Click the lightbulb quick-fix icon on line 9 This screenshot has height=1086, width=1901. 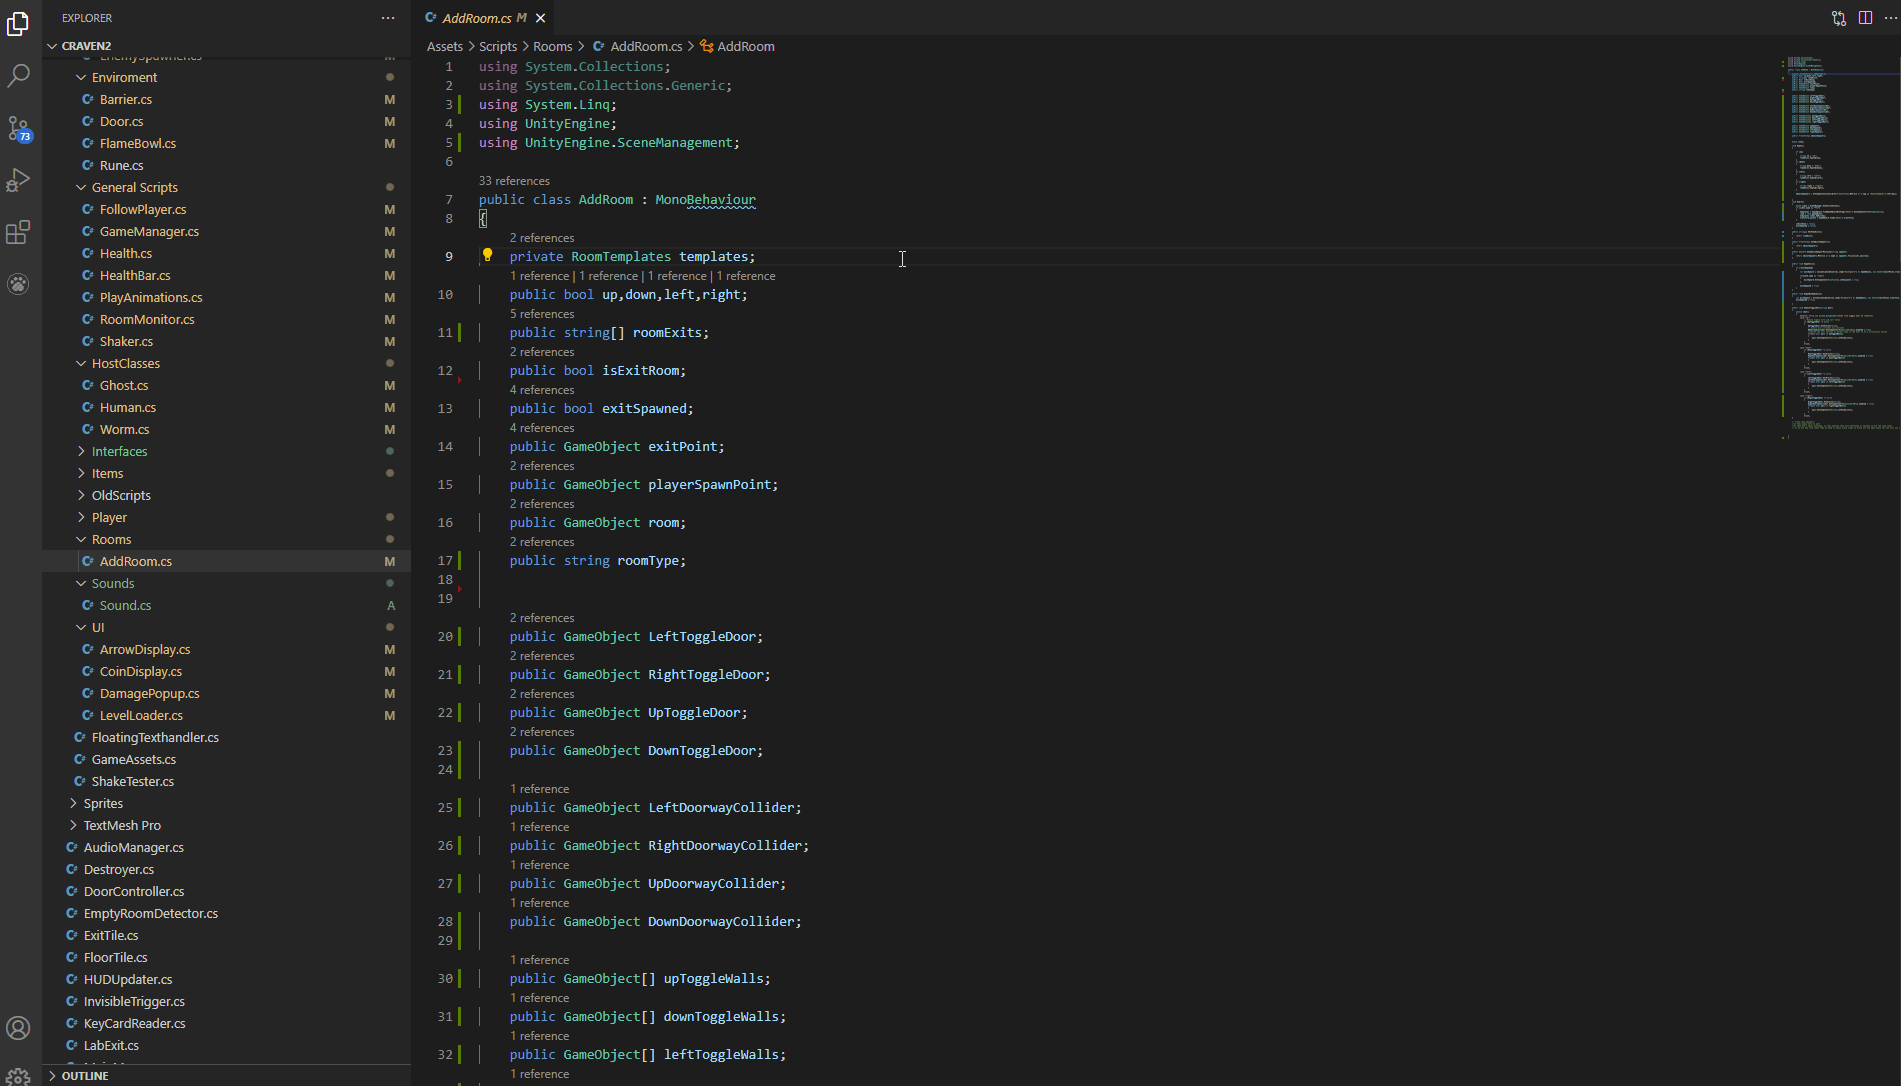click(x=488, y=255)
